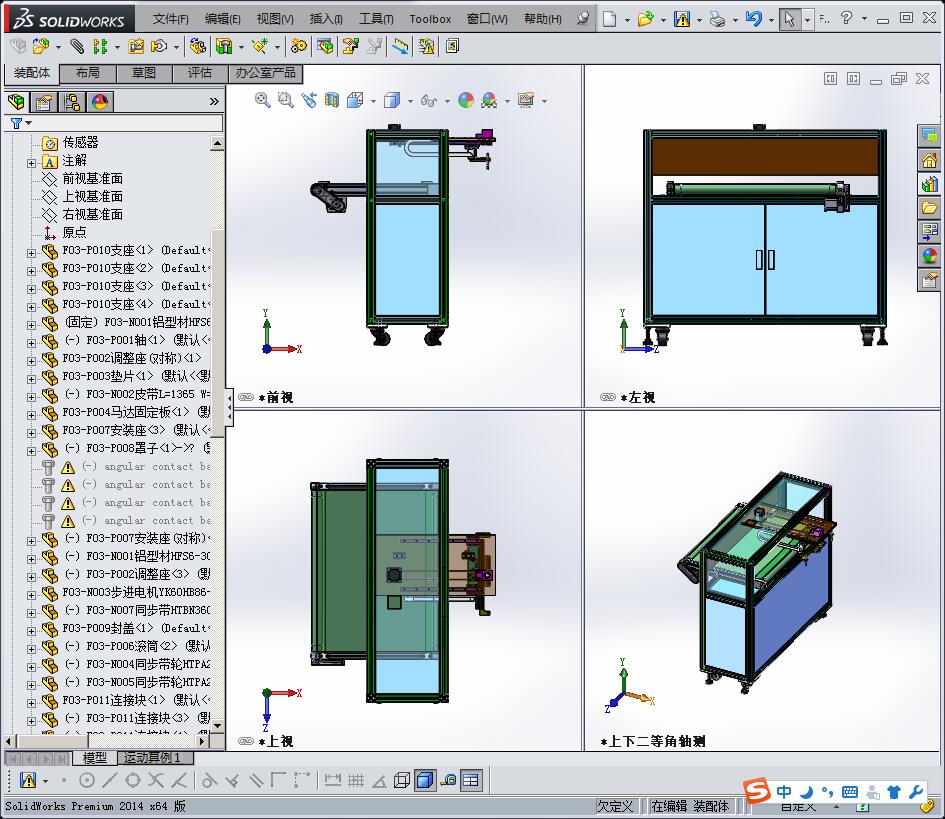
Task: Click the SolidWorks Resources home icon in task pane
Action: (x=929, y=160)
